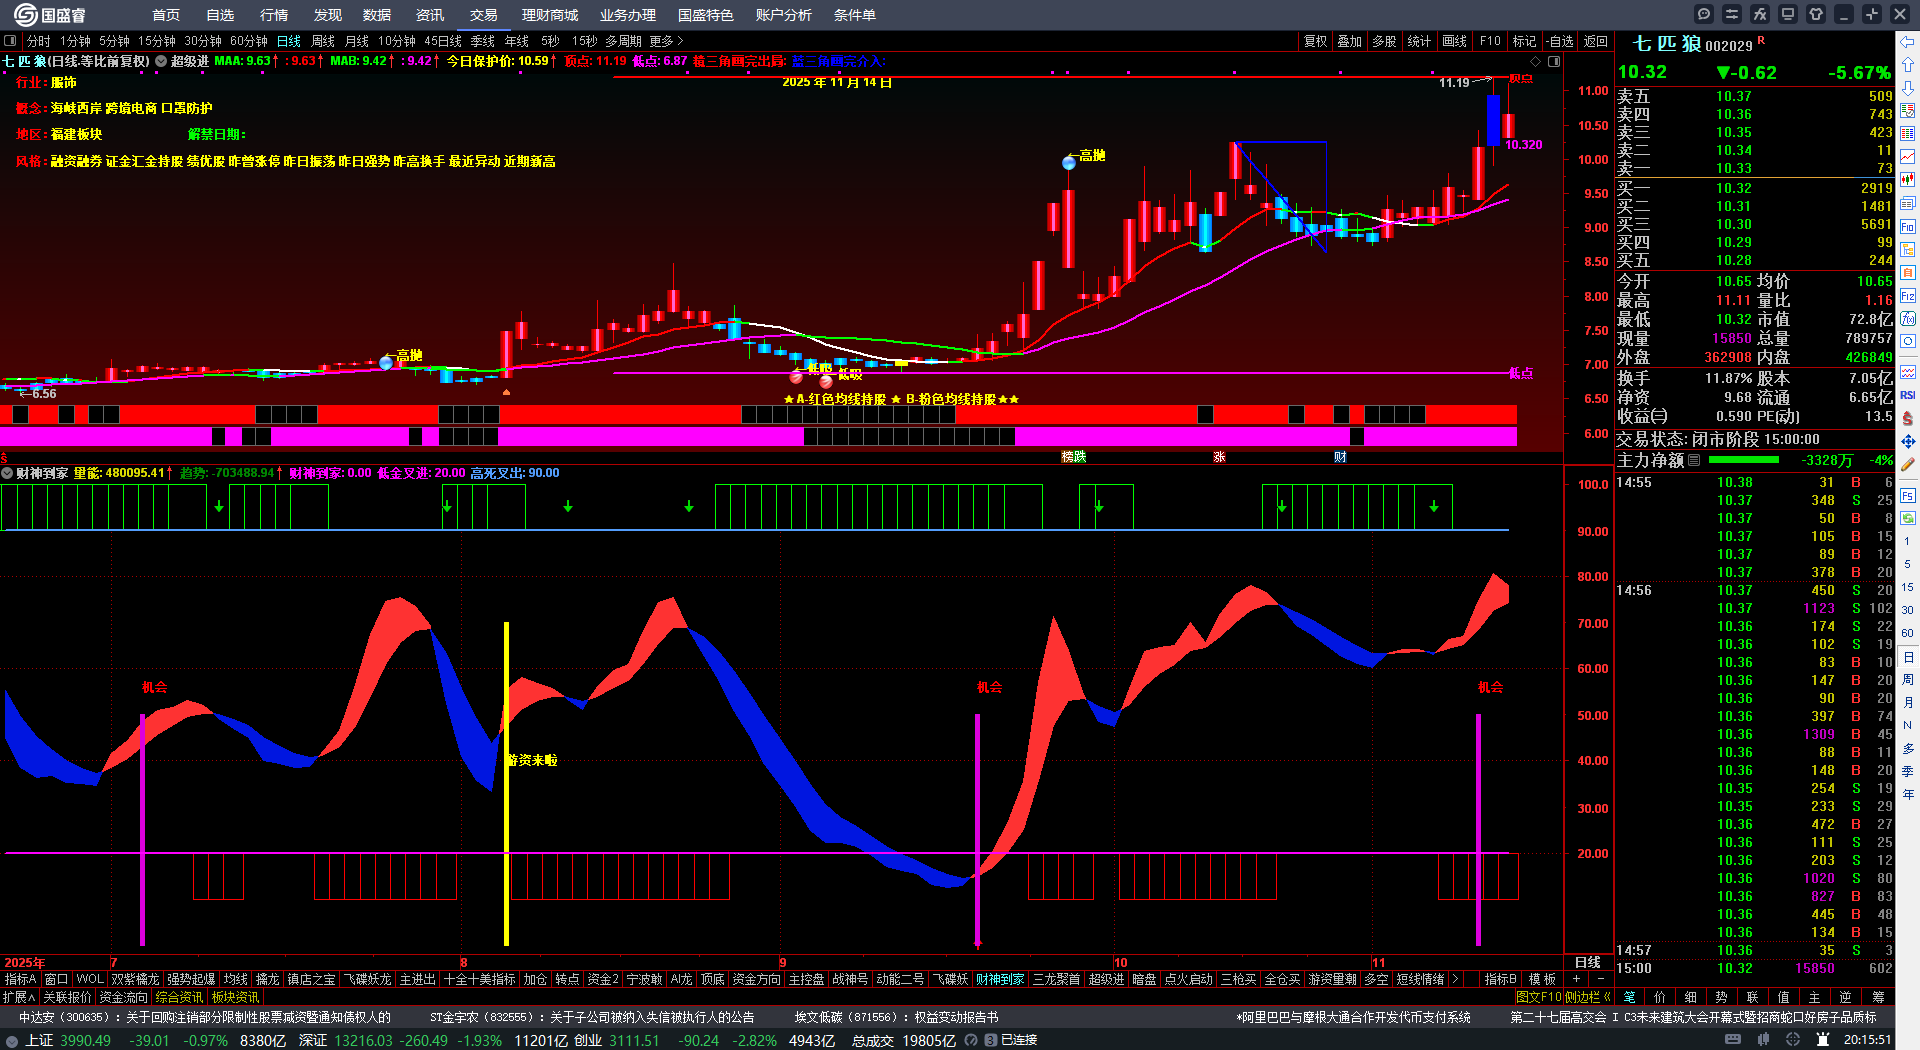
Task: Toggle the 画线 drawing tools
Action: [1454, 41]
